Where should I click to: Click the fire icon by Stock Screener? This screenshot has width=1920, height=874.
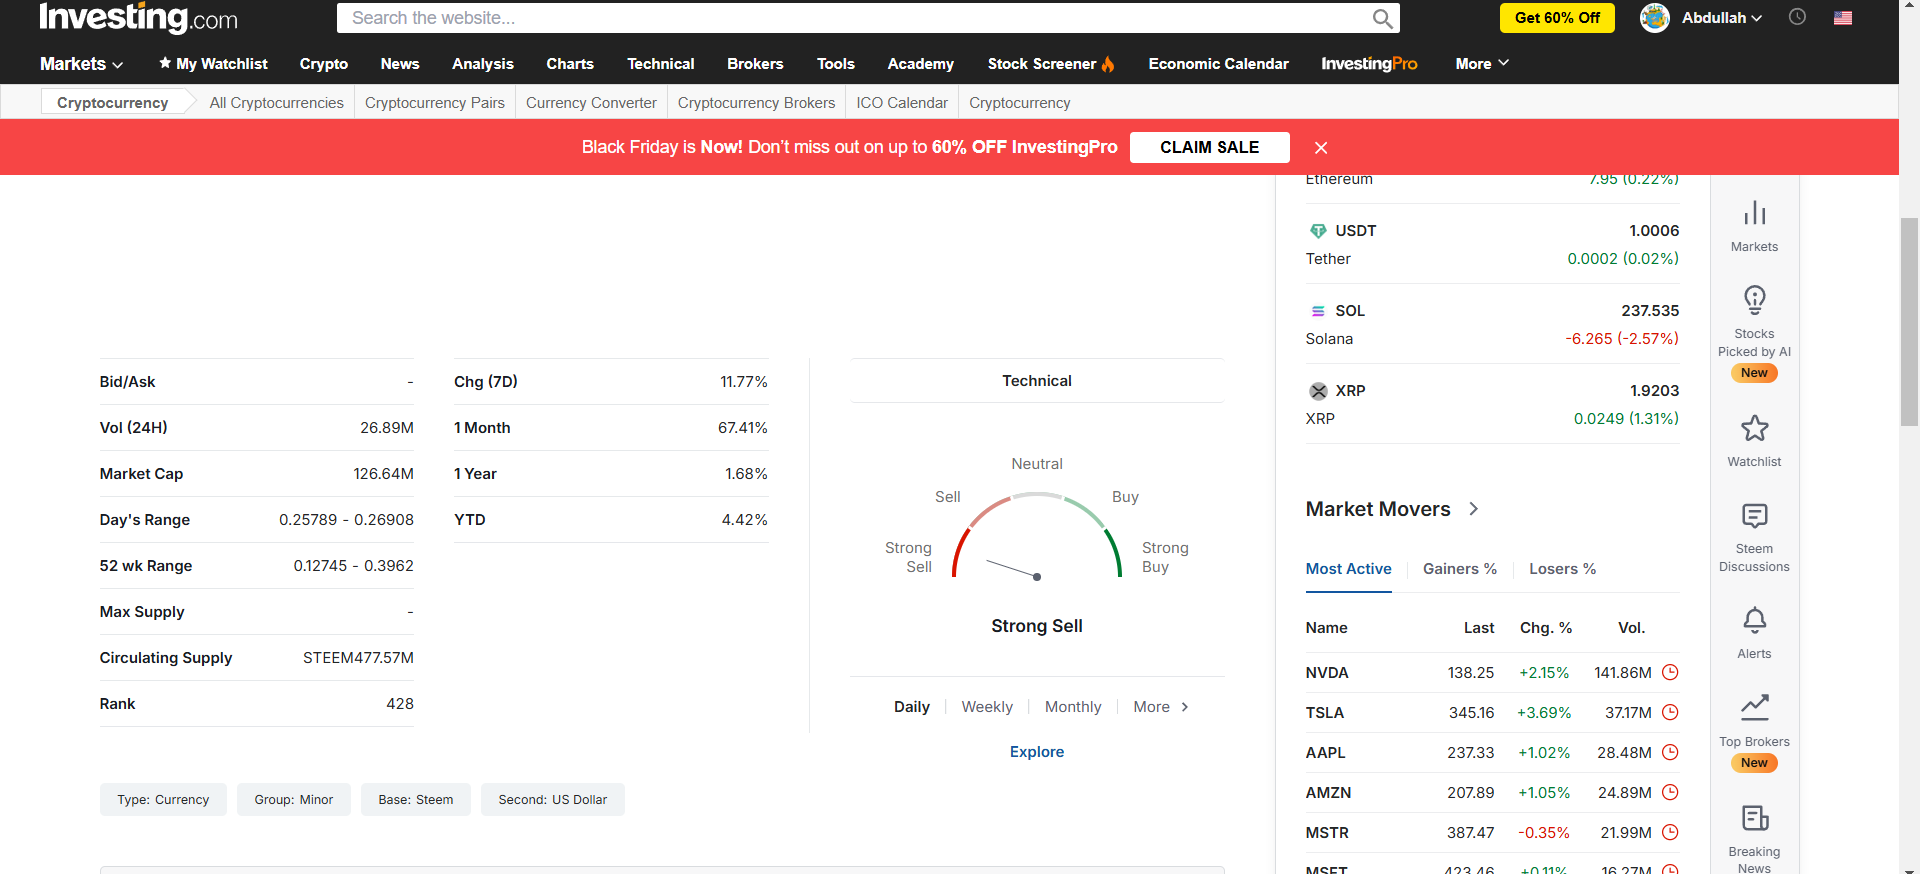click(x=1108, y=64)
